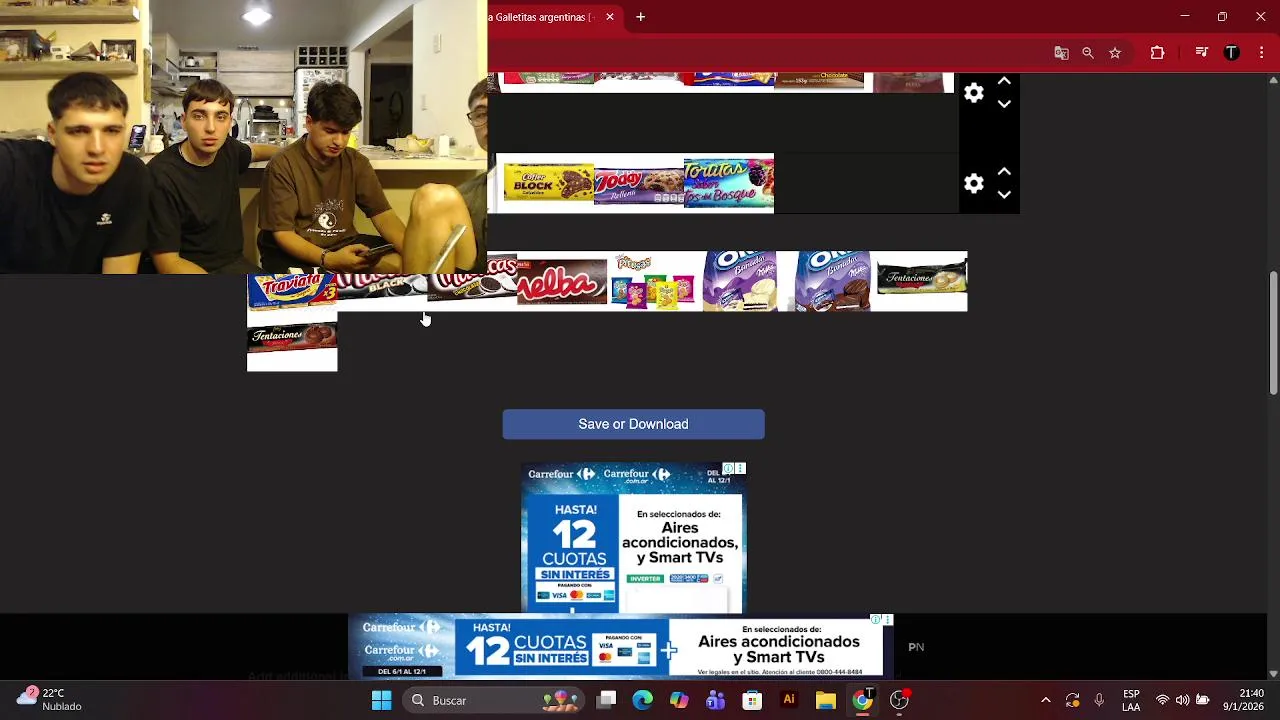
Task: Open Task View from the taskbar
Action: coord(607,701)
